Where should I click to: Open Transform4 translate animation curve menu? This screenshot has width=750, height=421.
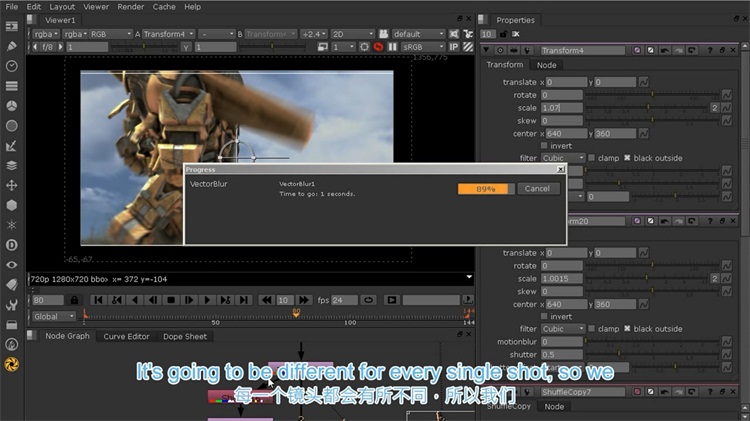[x=644, y=82]
